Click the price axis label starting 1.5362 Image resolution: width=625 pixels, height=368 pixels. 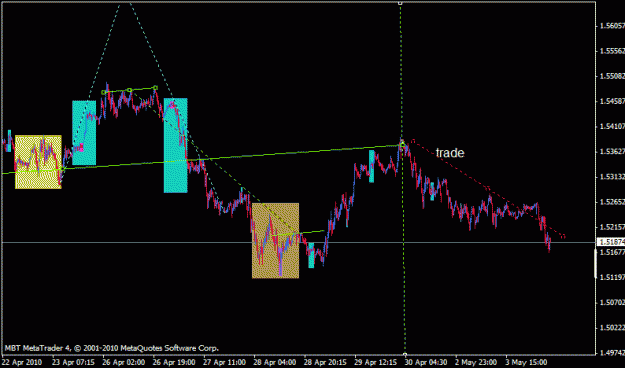[x=612, y=152]
